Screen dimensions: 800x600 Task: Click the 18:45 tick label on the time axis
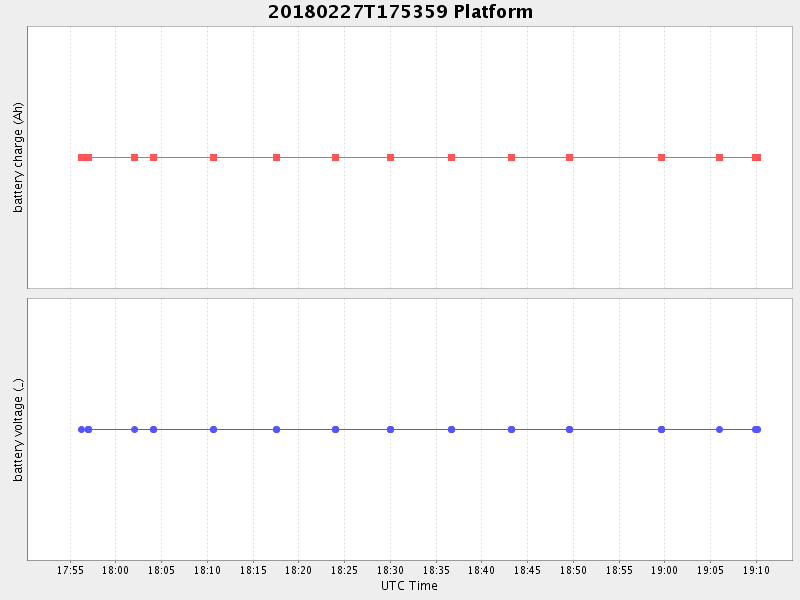tap(527, 570)
